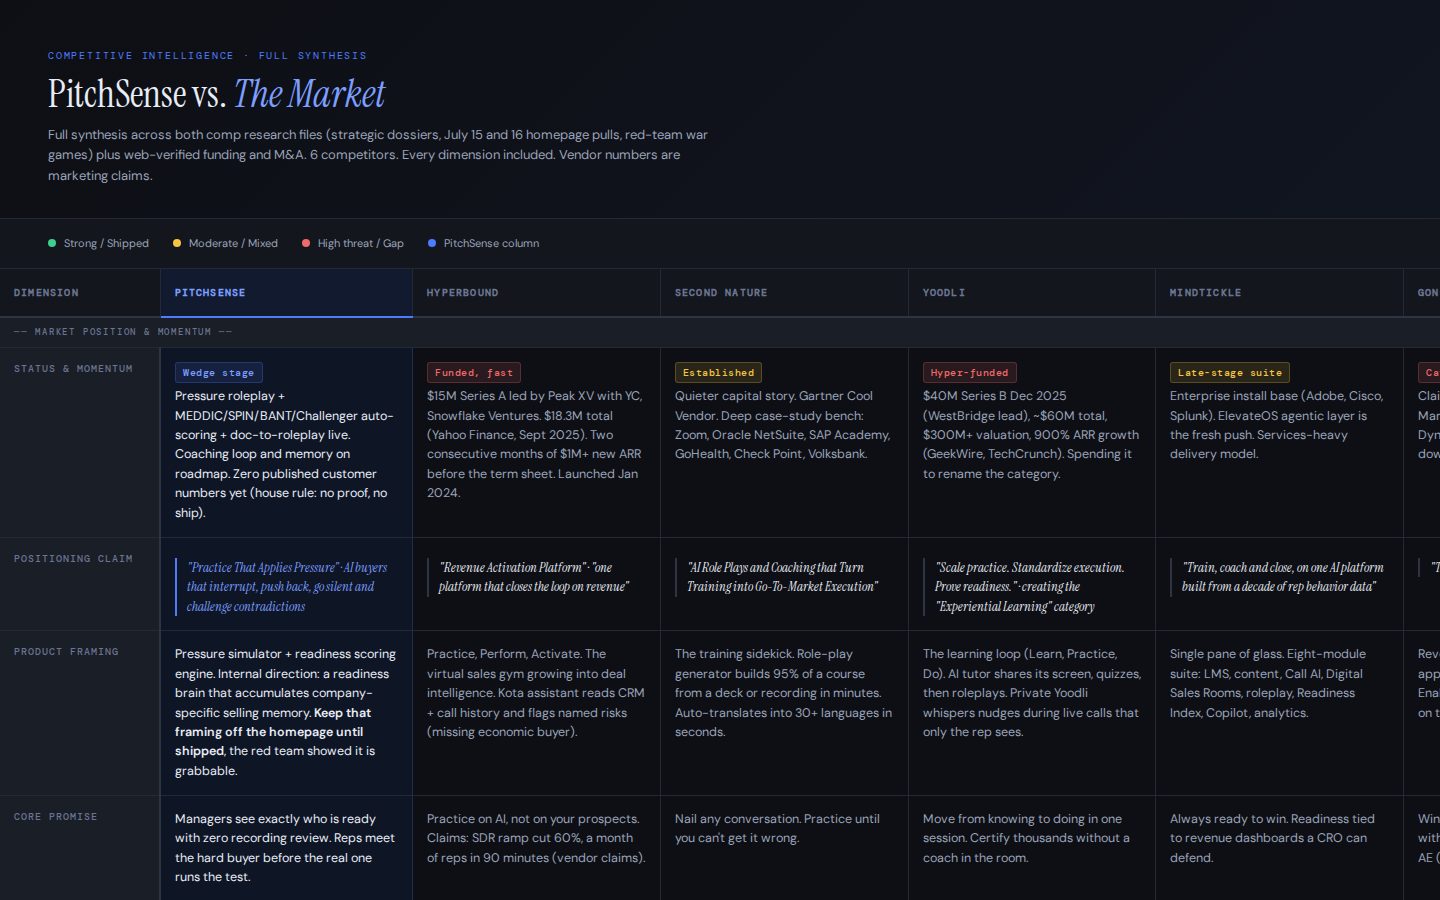Select the HYPERBOUND column header

point(536,293)
